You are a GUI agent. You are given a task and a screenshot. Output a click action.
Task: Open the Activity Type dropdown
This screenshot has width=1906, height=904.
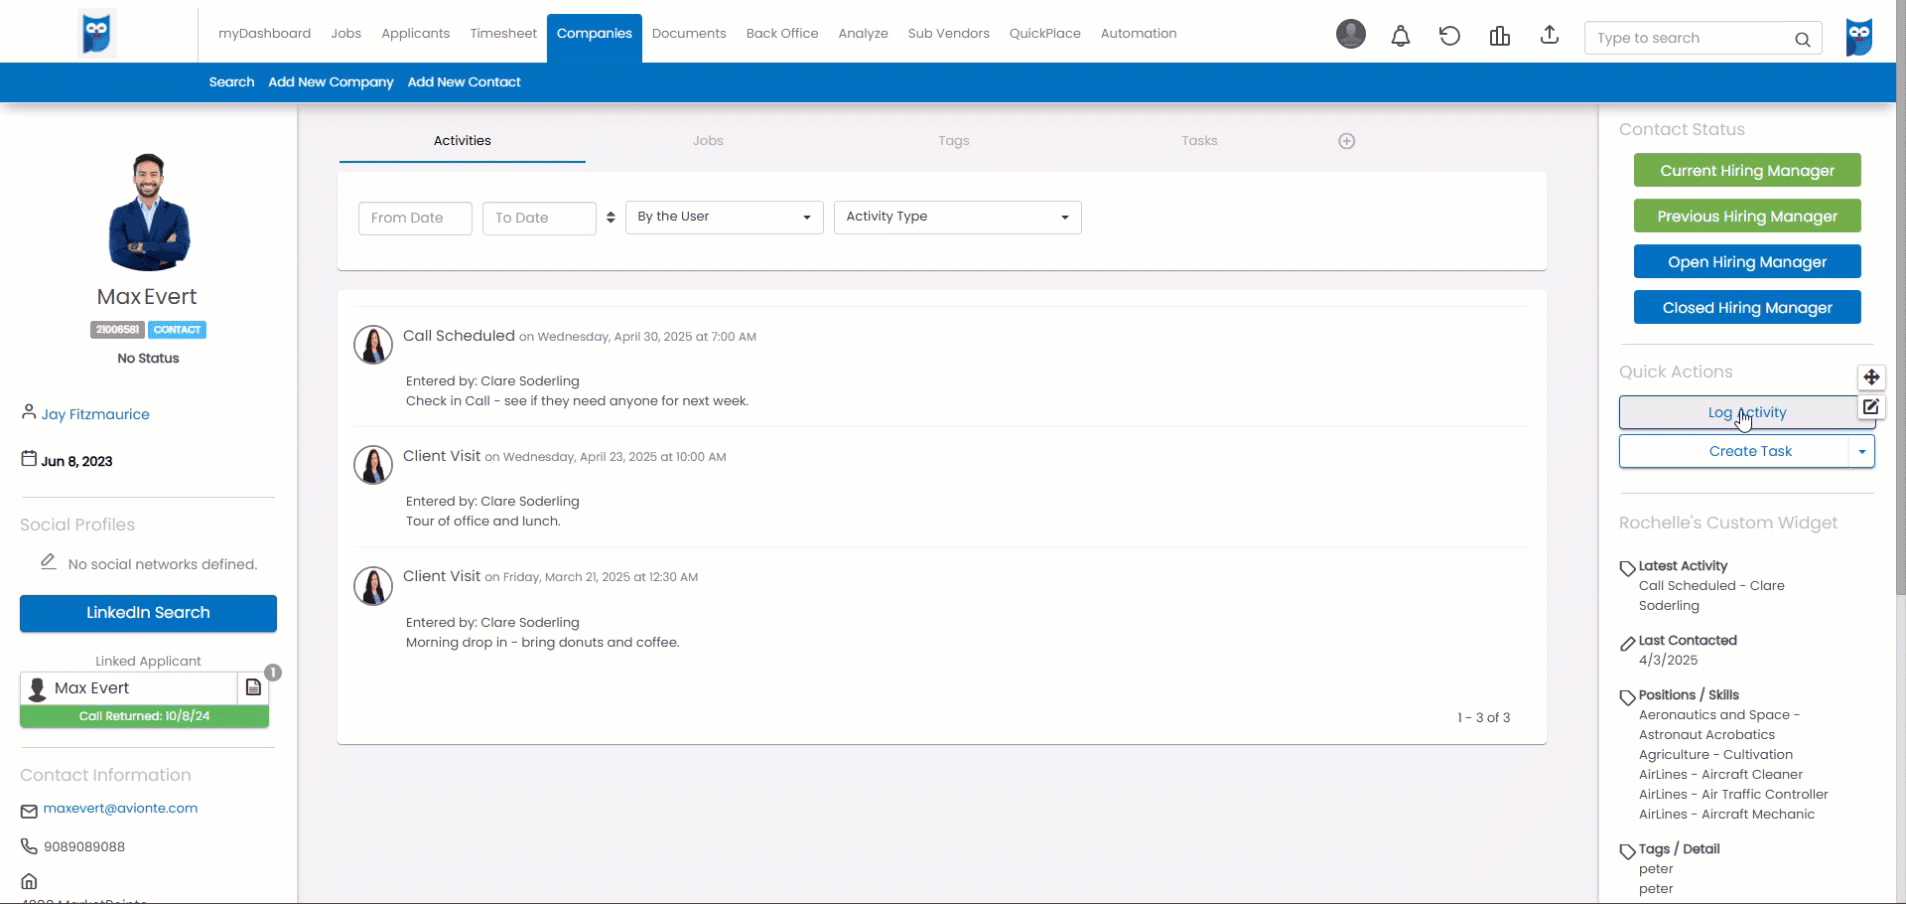click(957, 217)
